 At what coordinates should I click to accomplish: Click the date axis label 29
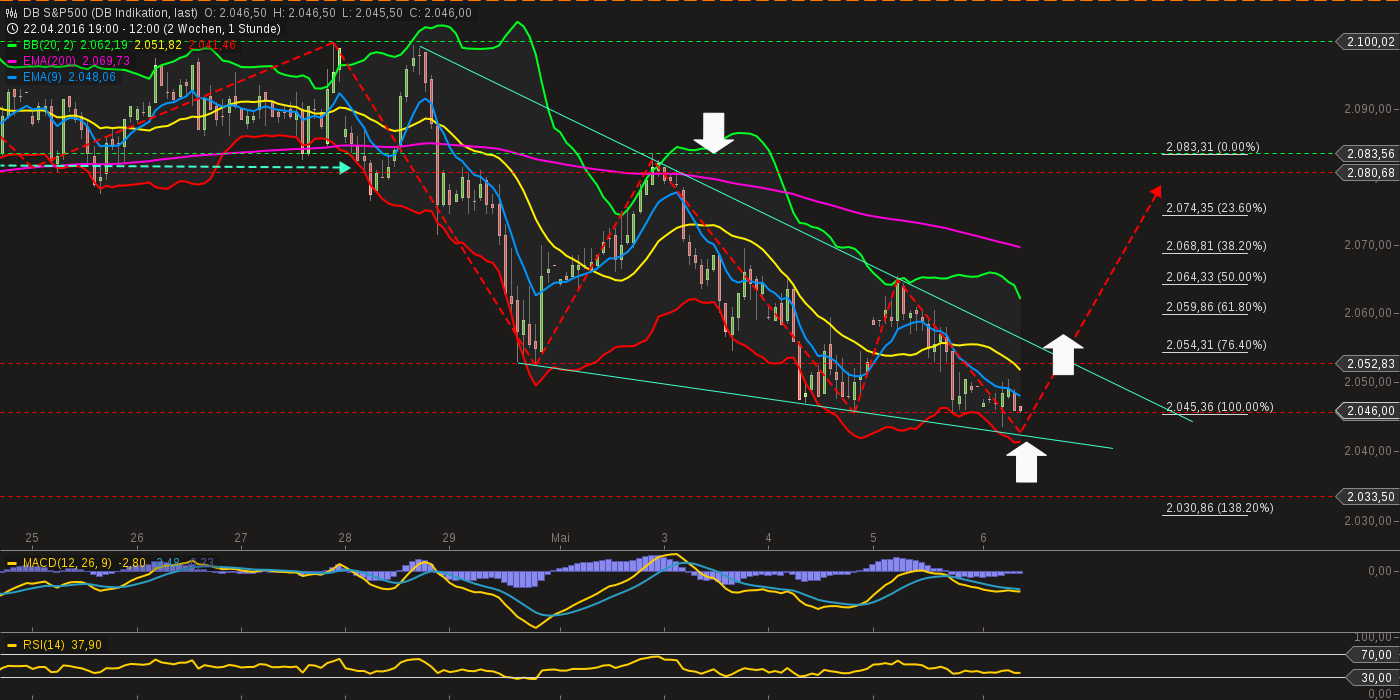(449, 538)
